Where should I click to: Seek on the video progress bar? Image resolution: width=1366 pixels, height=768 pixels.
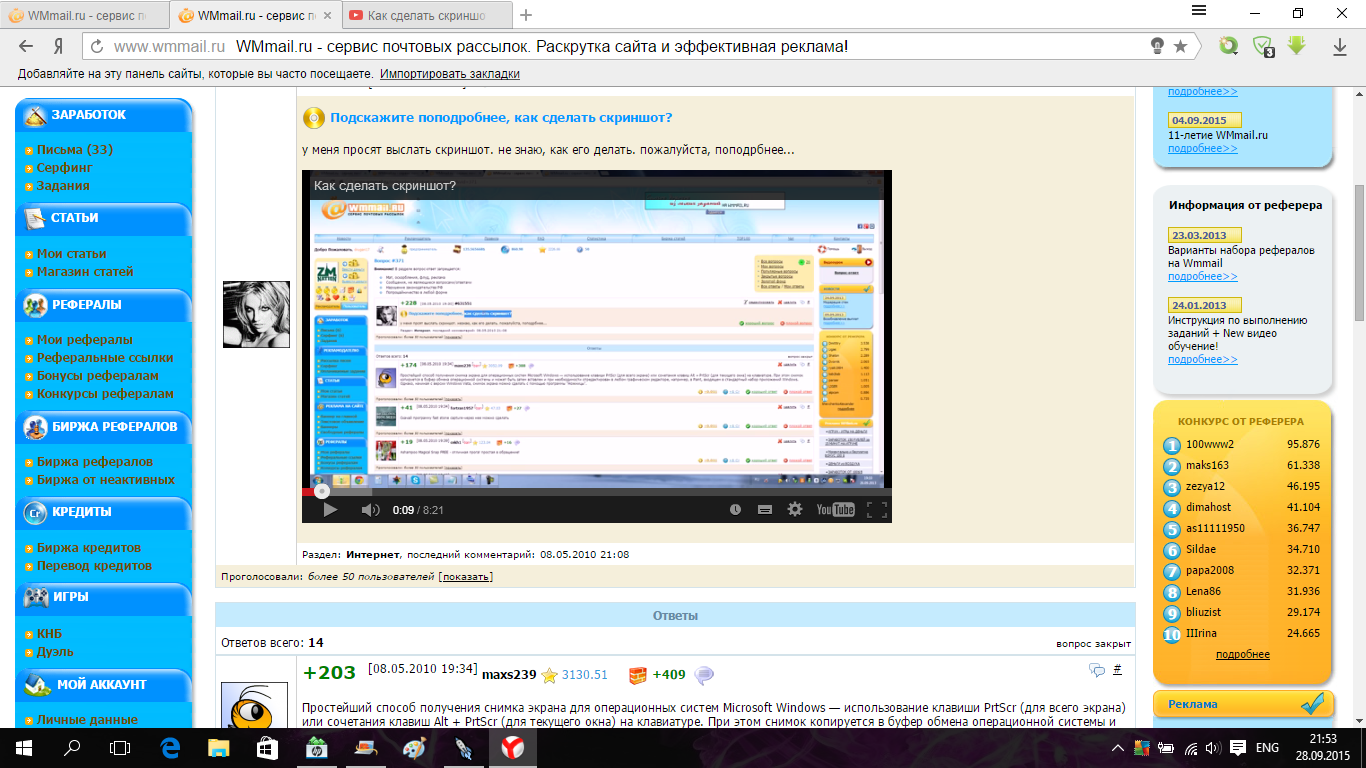click(x=597, y=491)
